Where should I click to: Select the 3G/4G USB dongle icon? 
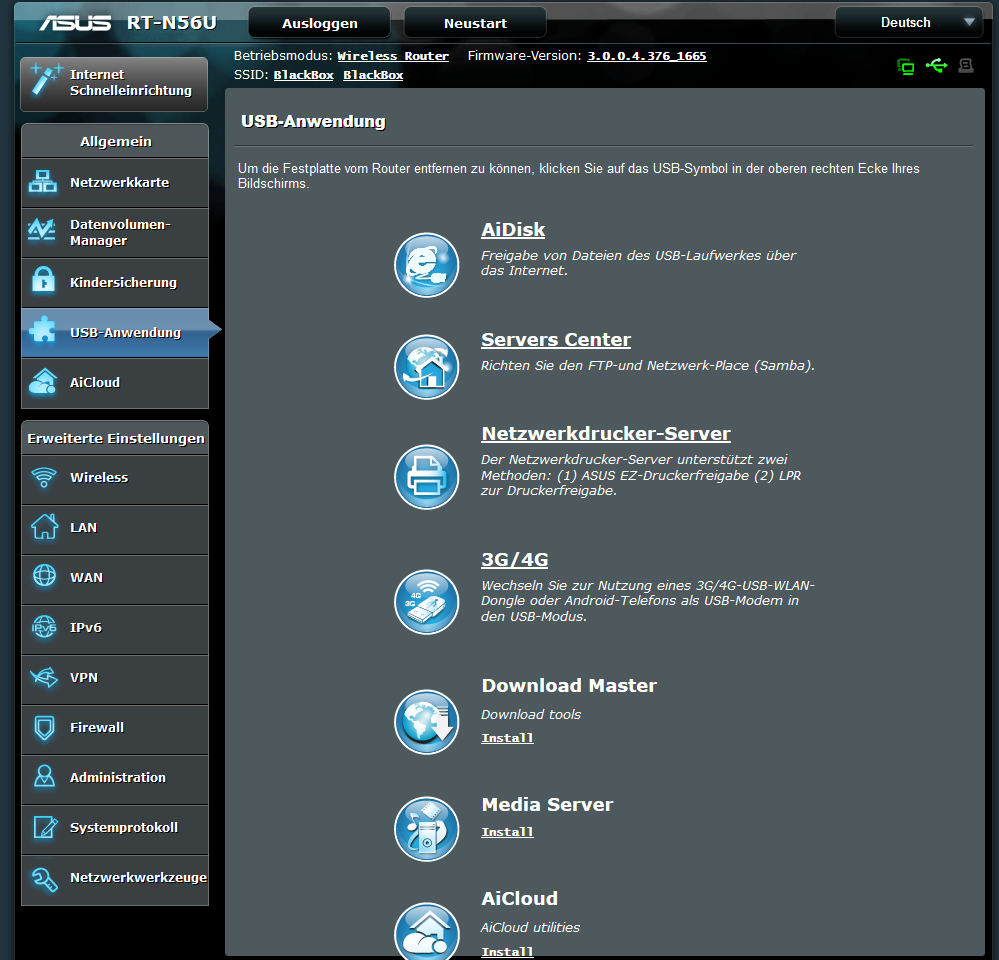426,601
